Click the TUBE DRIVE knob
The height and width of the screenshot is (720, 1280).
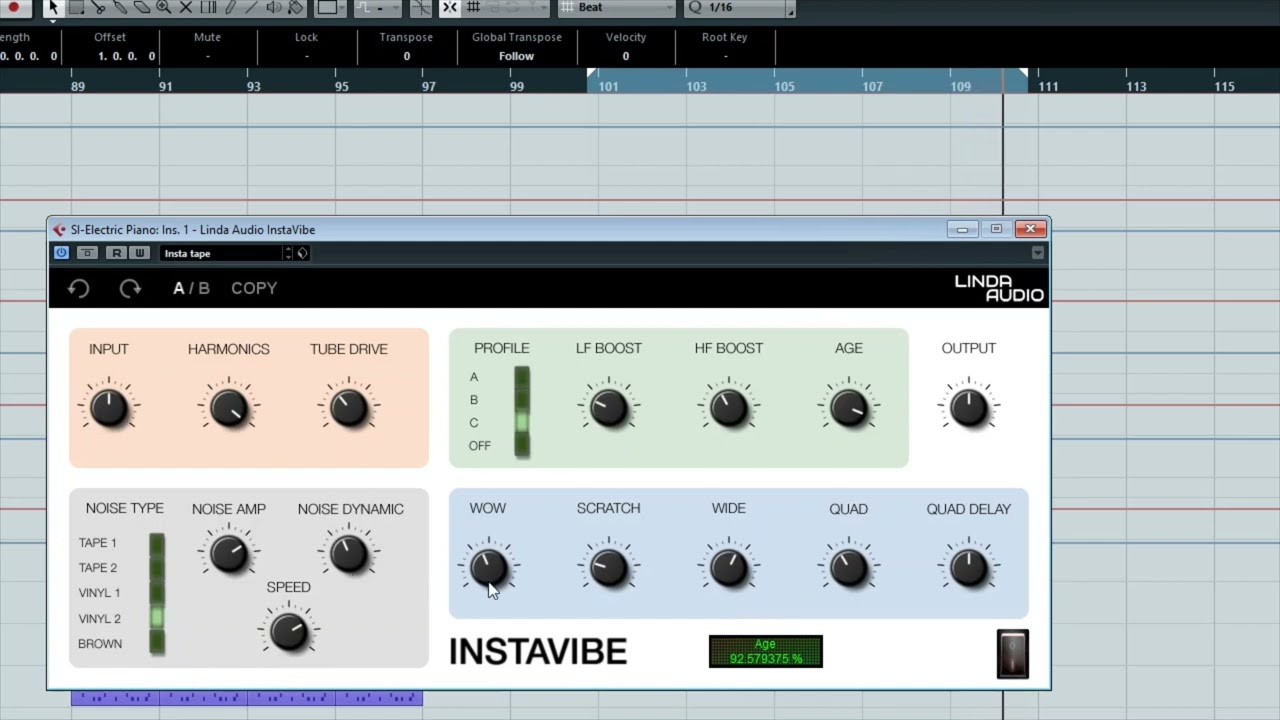click(x=349, y=408)
